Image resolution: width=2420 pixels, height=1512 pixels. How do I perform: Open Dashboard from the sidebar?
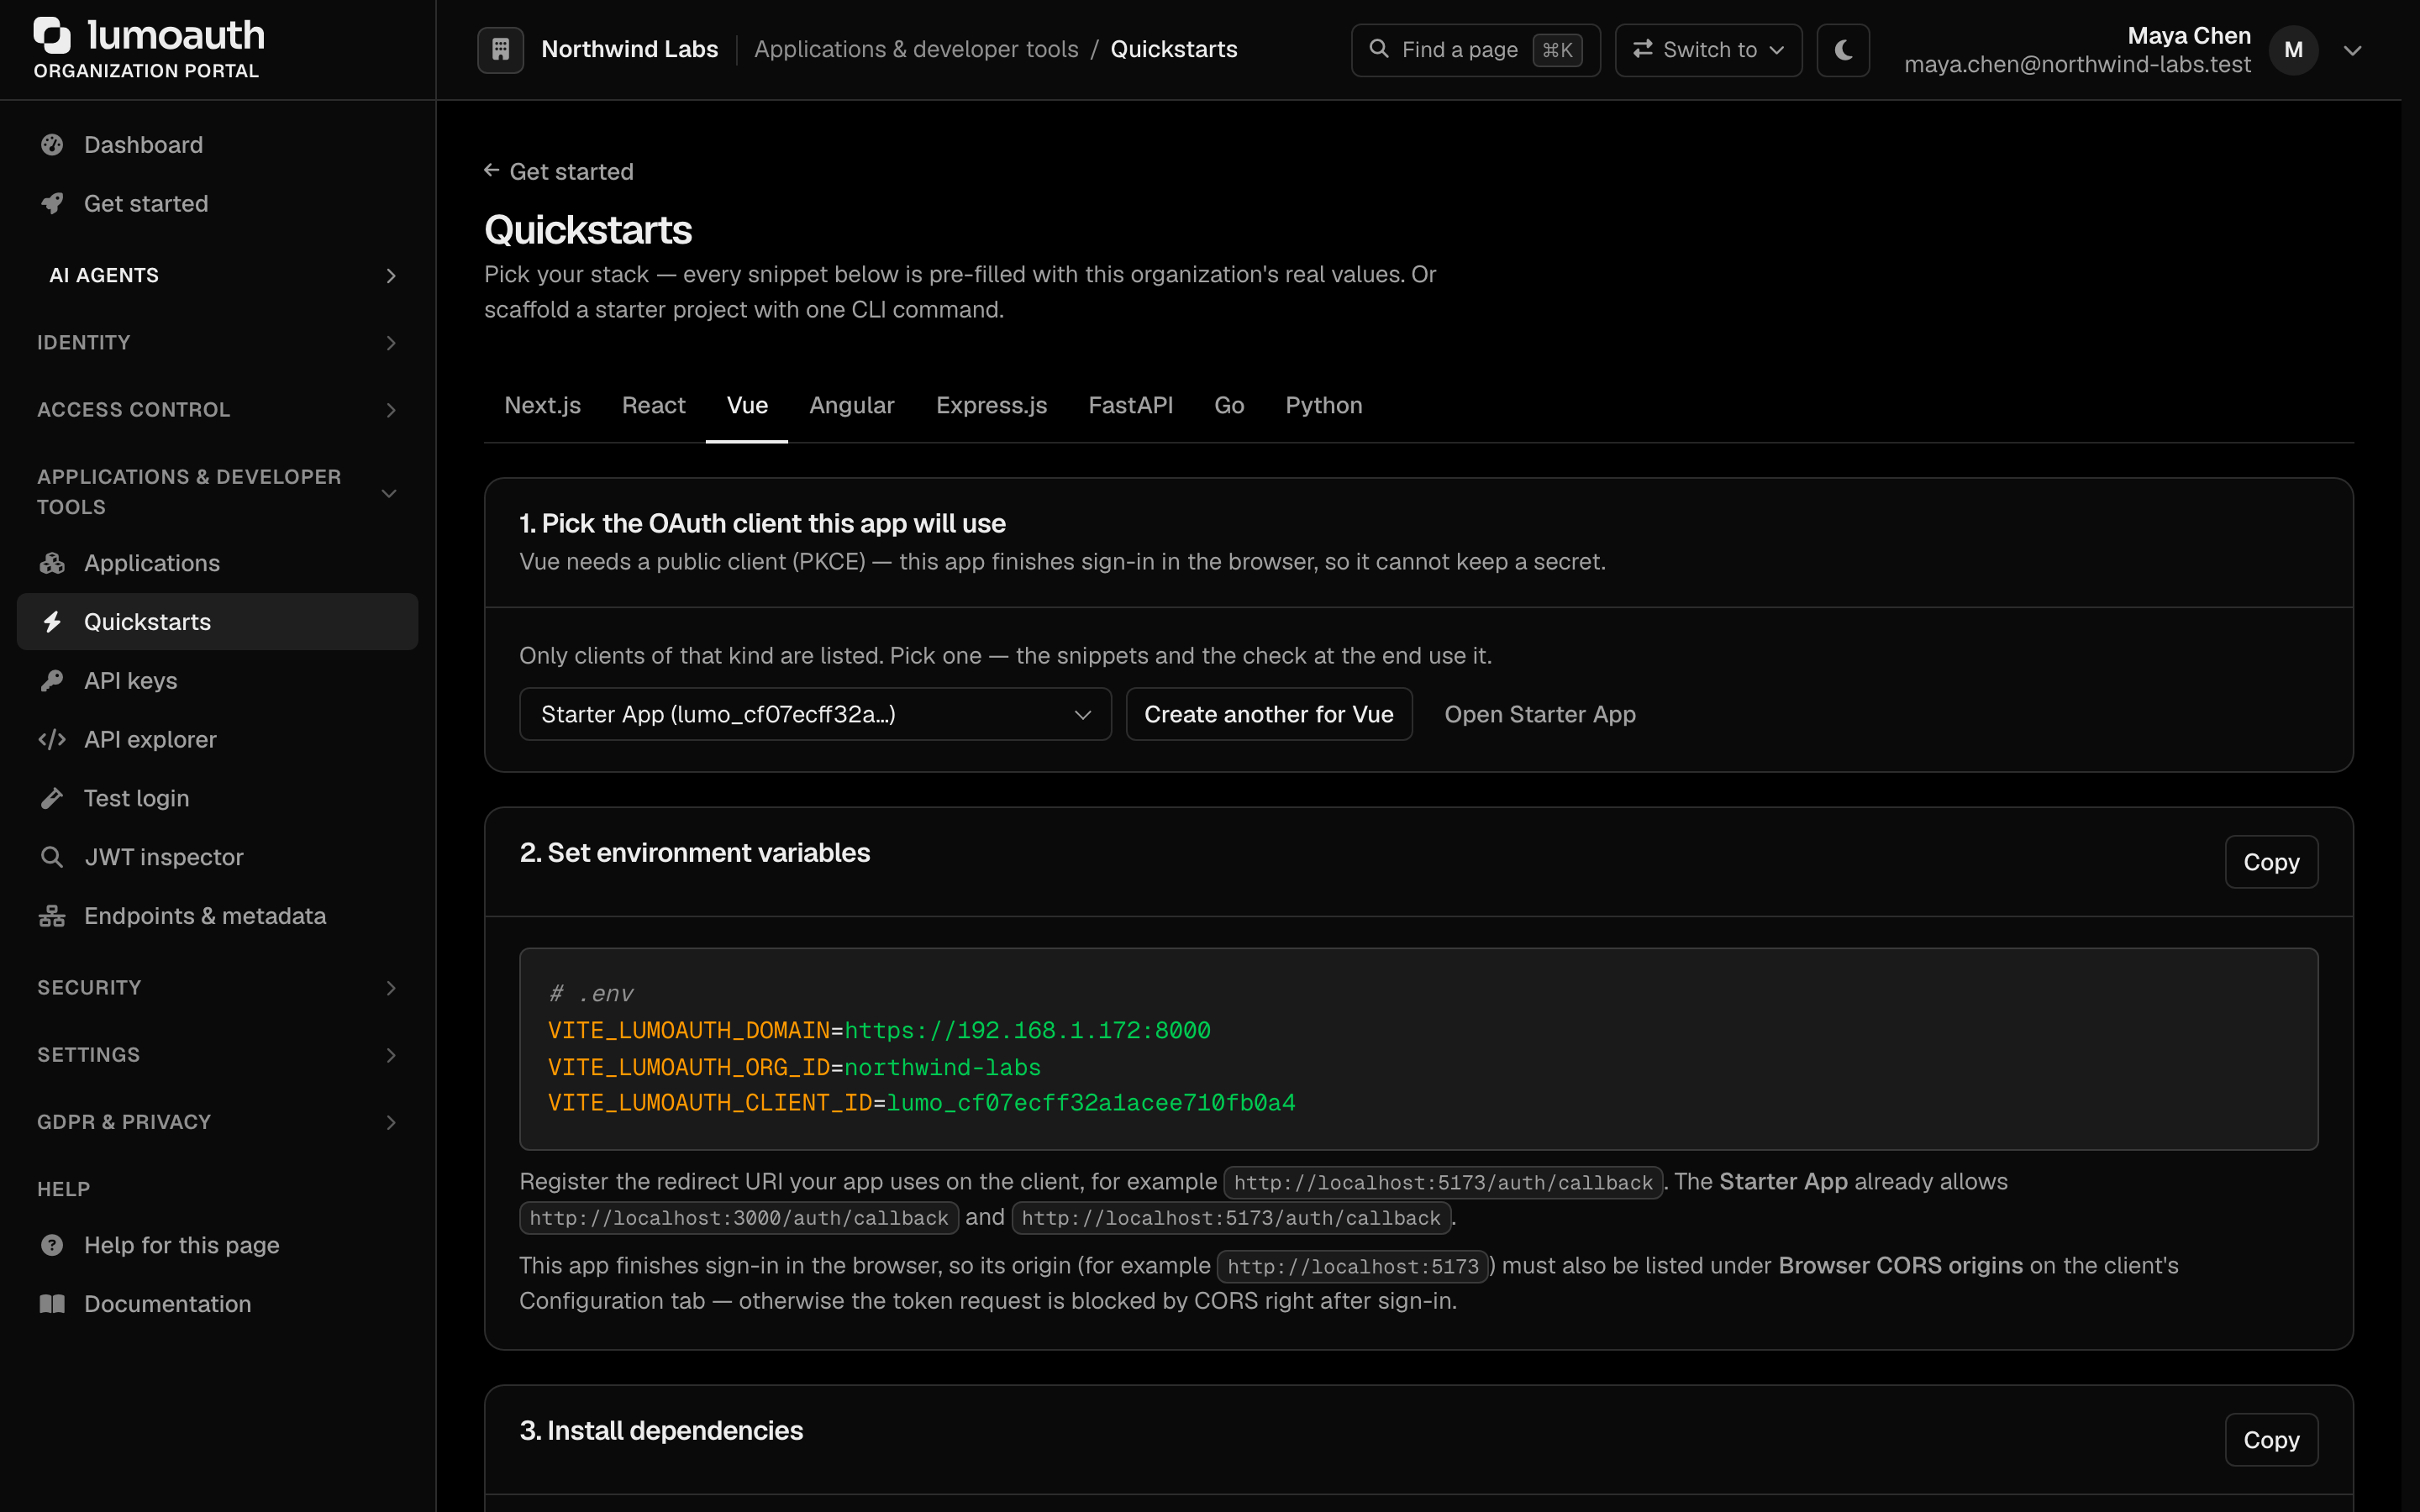pyautogui.click(x=217, y=145)
